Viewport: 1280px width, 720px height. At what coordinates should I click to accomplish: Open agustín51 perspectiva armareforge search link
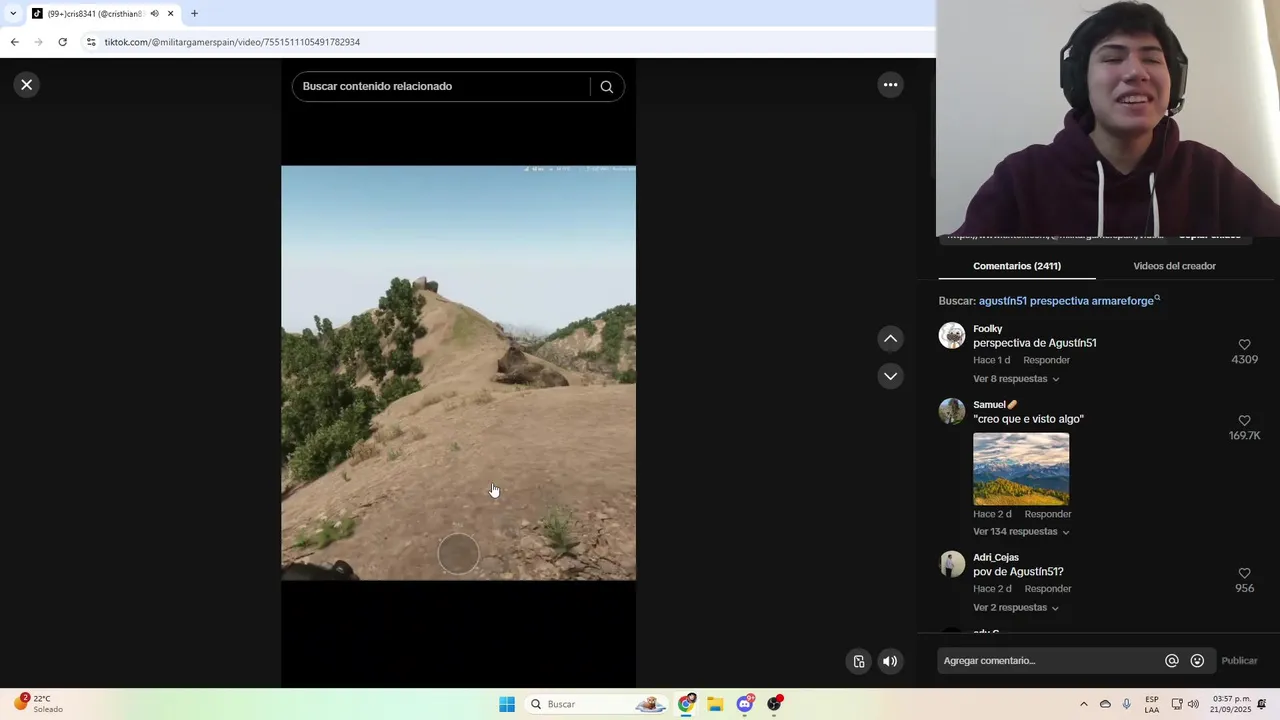pyautogui.click(x=1069, y=301)
